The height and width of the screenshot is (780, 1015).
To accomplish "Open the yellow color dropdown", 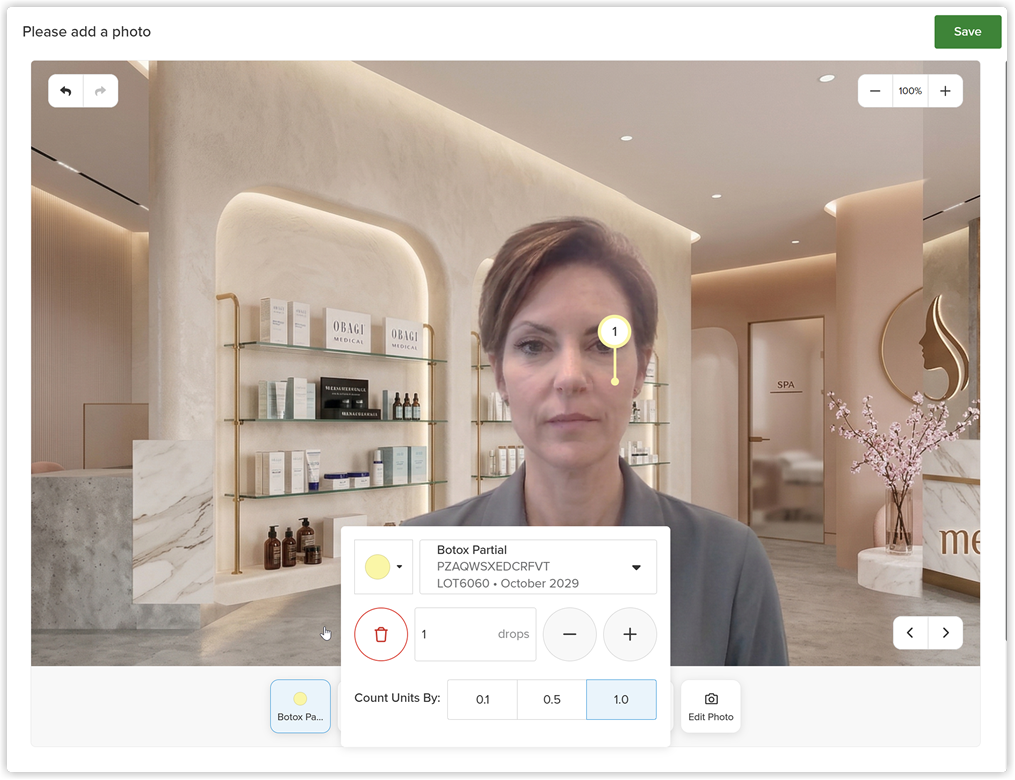I will (383, 566).
